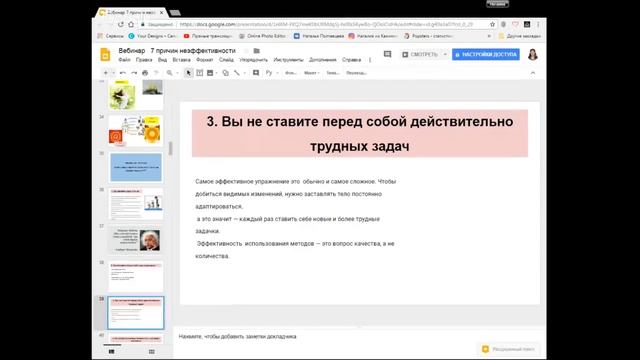Open the Инструменты menu

(288, 60)
